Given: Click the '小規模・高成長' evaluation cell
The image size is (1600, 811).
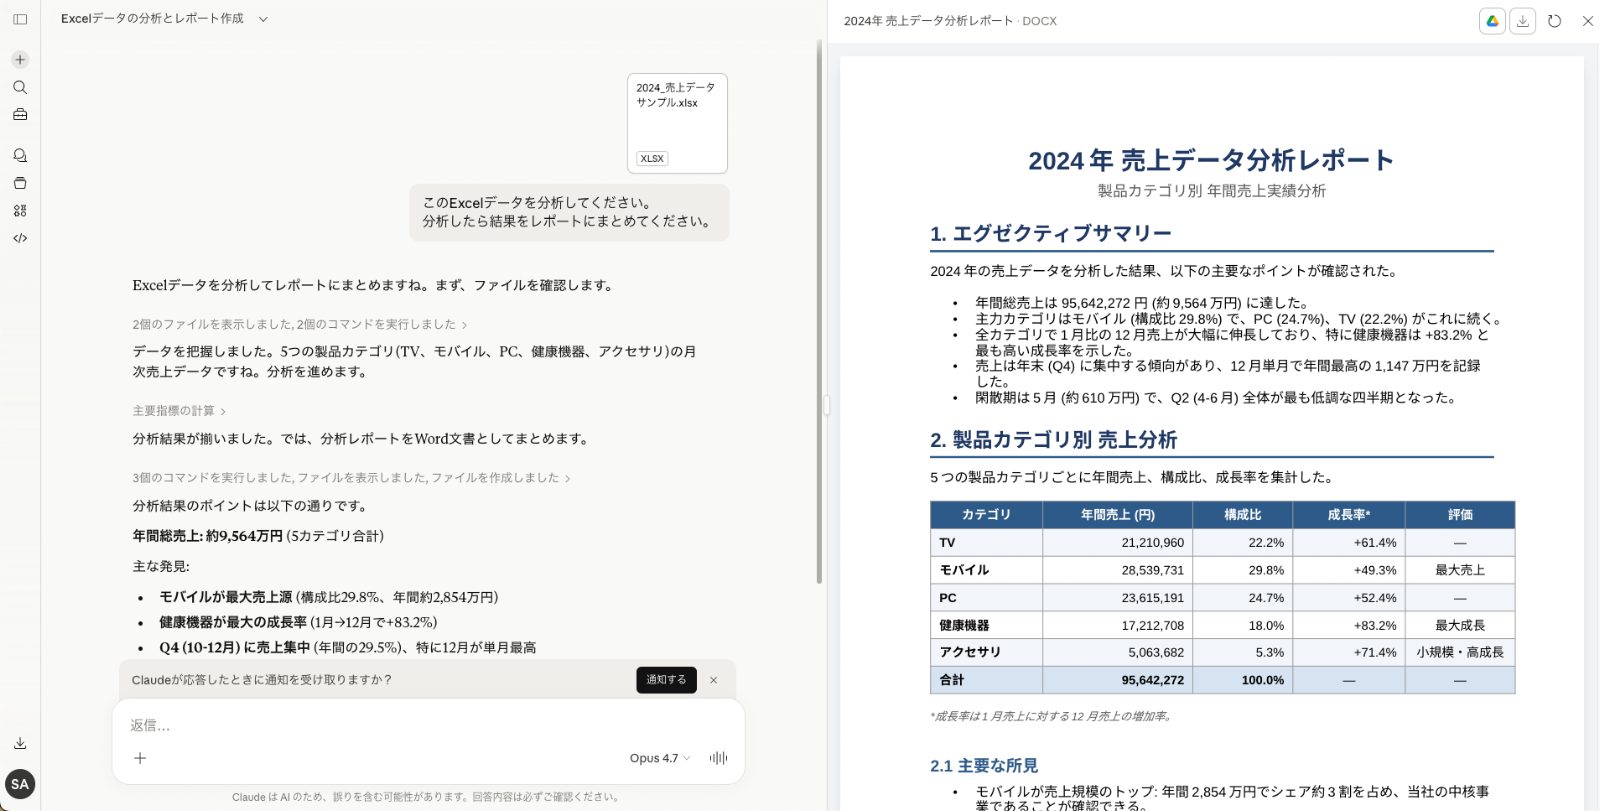Looking at the screenshot, I should 1460,652.
